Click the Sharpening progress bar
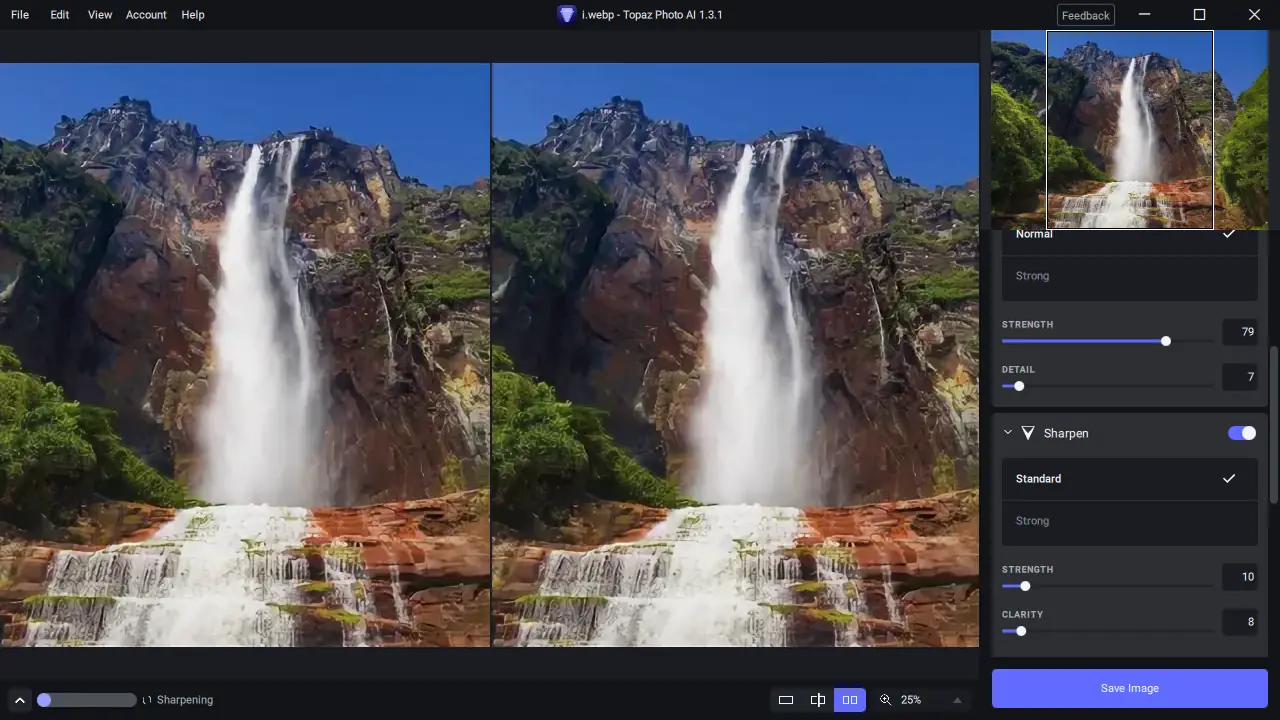Viewport: 1280px width, 720px height. tap(86, 700)
